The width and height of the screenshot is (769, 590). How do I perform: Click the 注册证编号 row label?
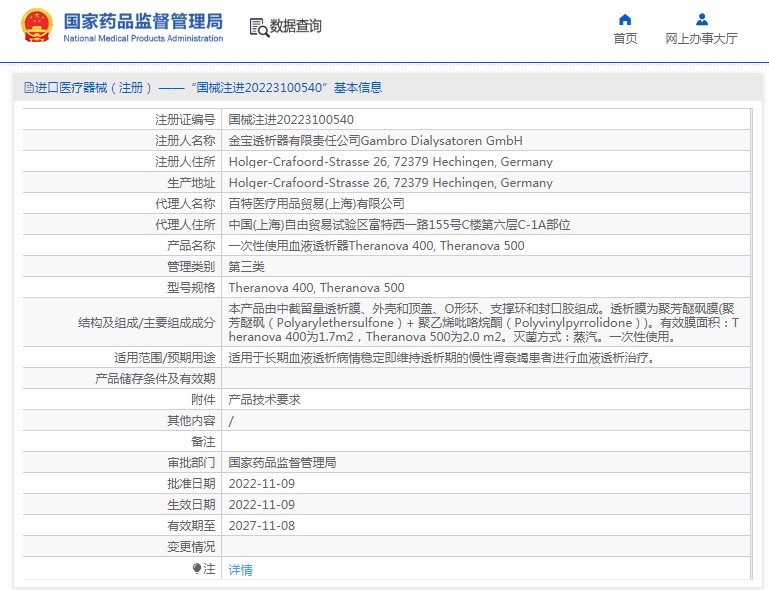185,120
